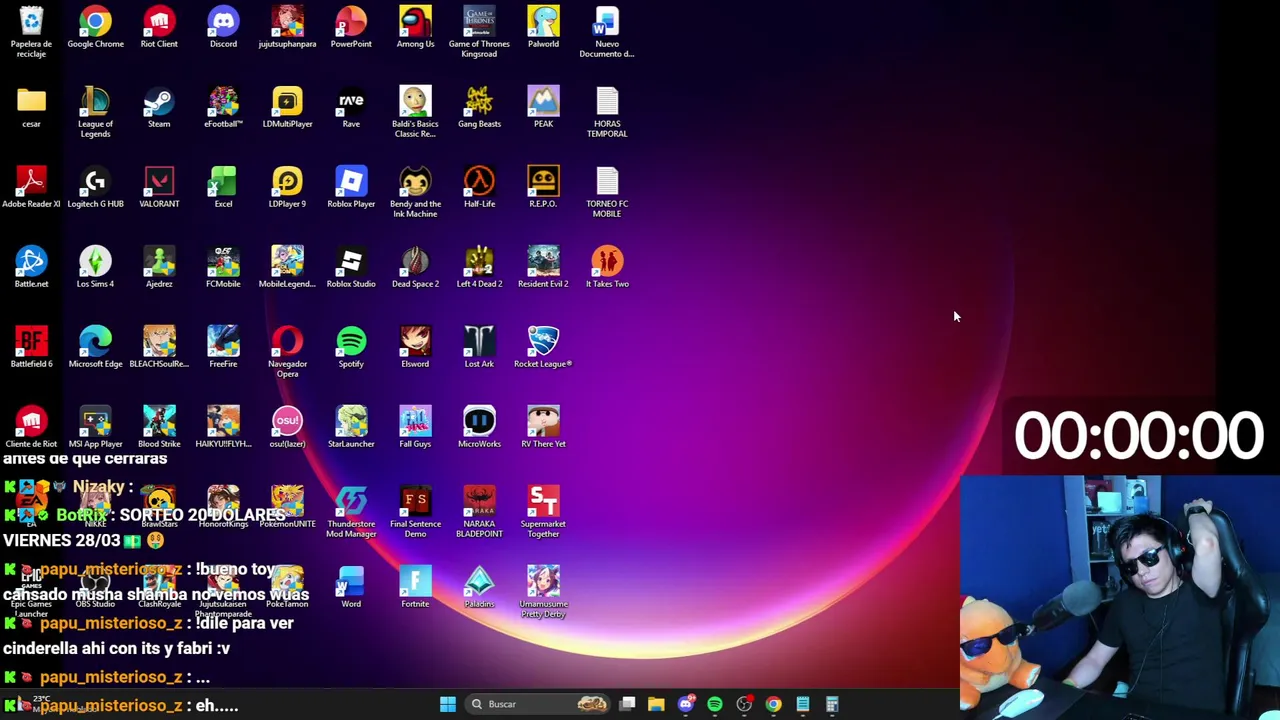Select the Battlefield 6 icon
1280x720 pixels.
click(x=31, y=347)
